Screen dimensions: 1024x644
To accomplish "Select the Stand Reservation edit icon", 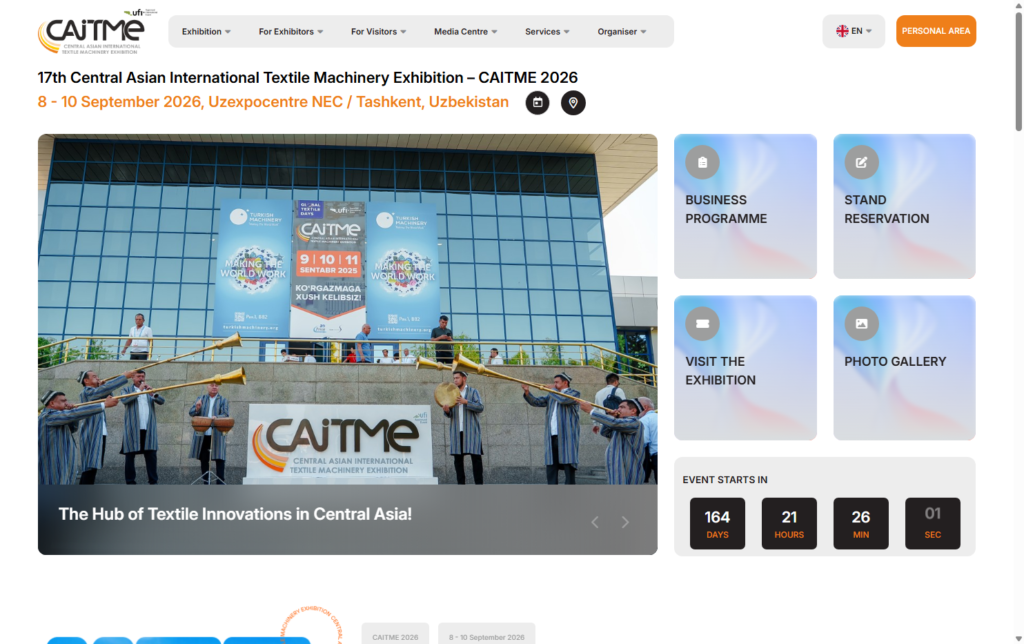I will click(x=861, y=162).
